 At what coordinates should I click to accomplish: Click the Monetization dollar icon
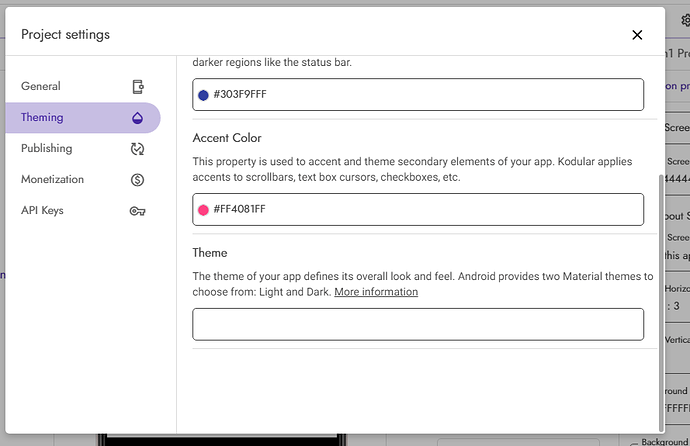click(138, 180)
